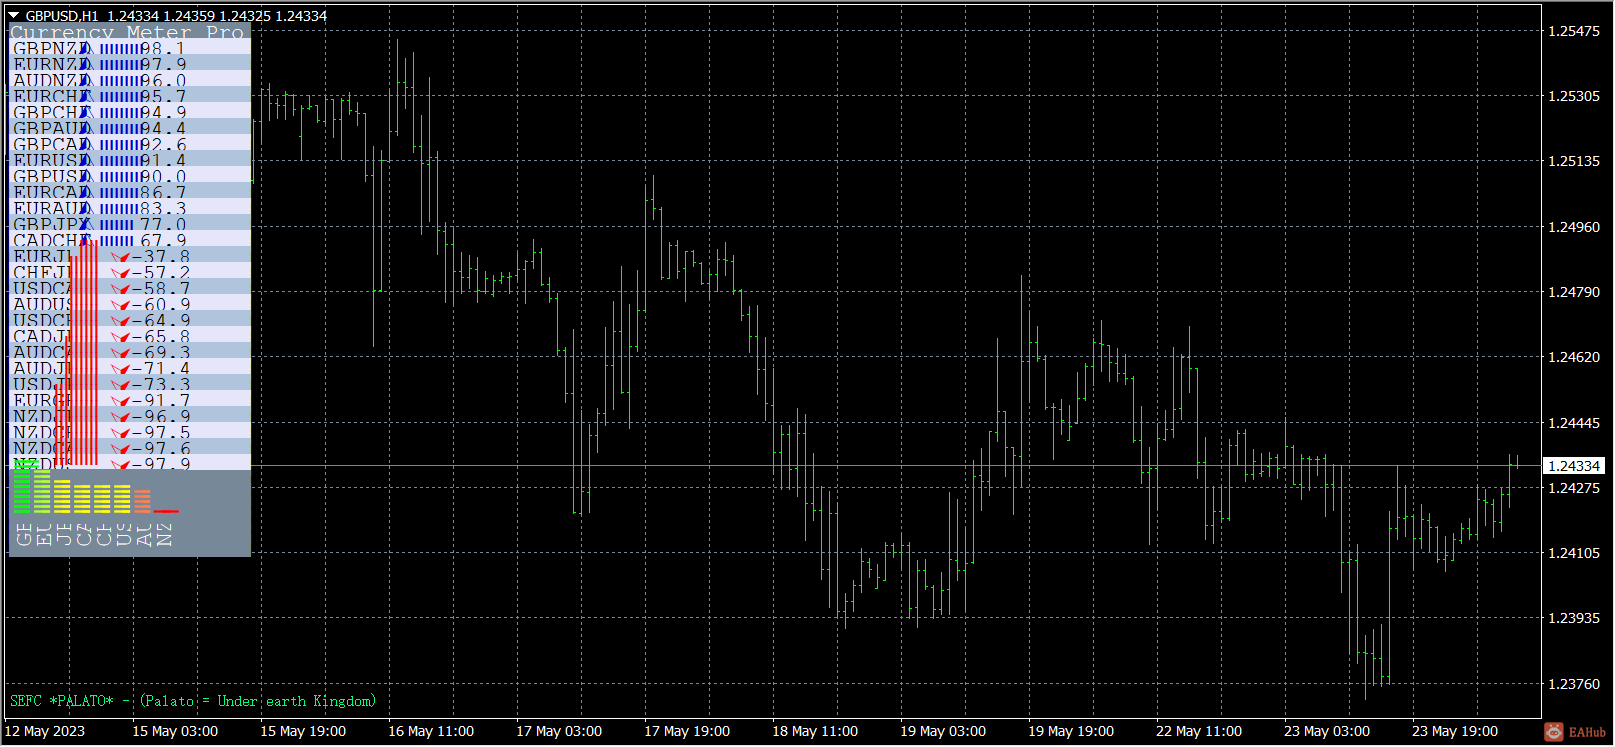Click the green GBP strength bar

click(22, 487)
